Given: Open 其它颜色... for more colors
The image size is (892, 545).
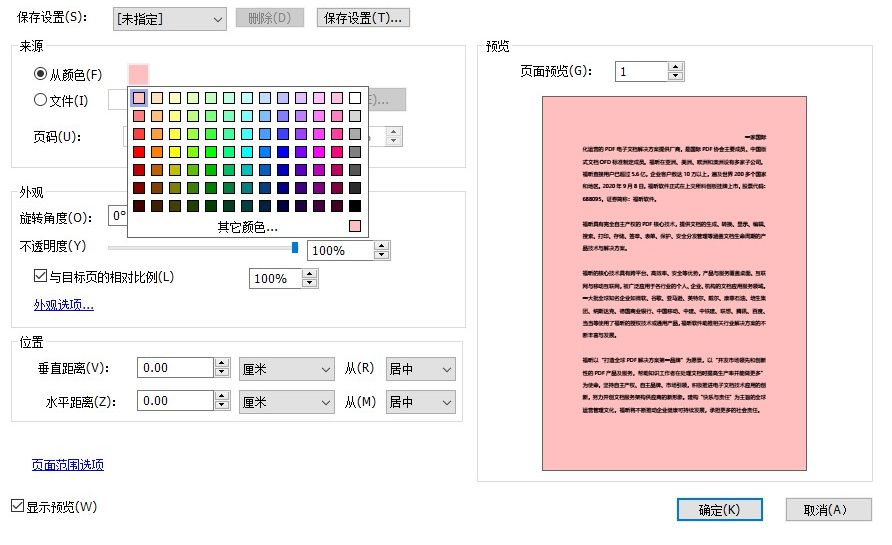Looking at the screenshot, I should (247, 227).
